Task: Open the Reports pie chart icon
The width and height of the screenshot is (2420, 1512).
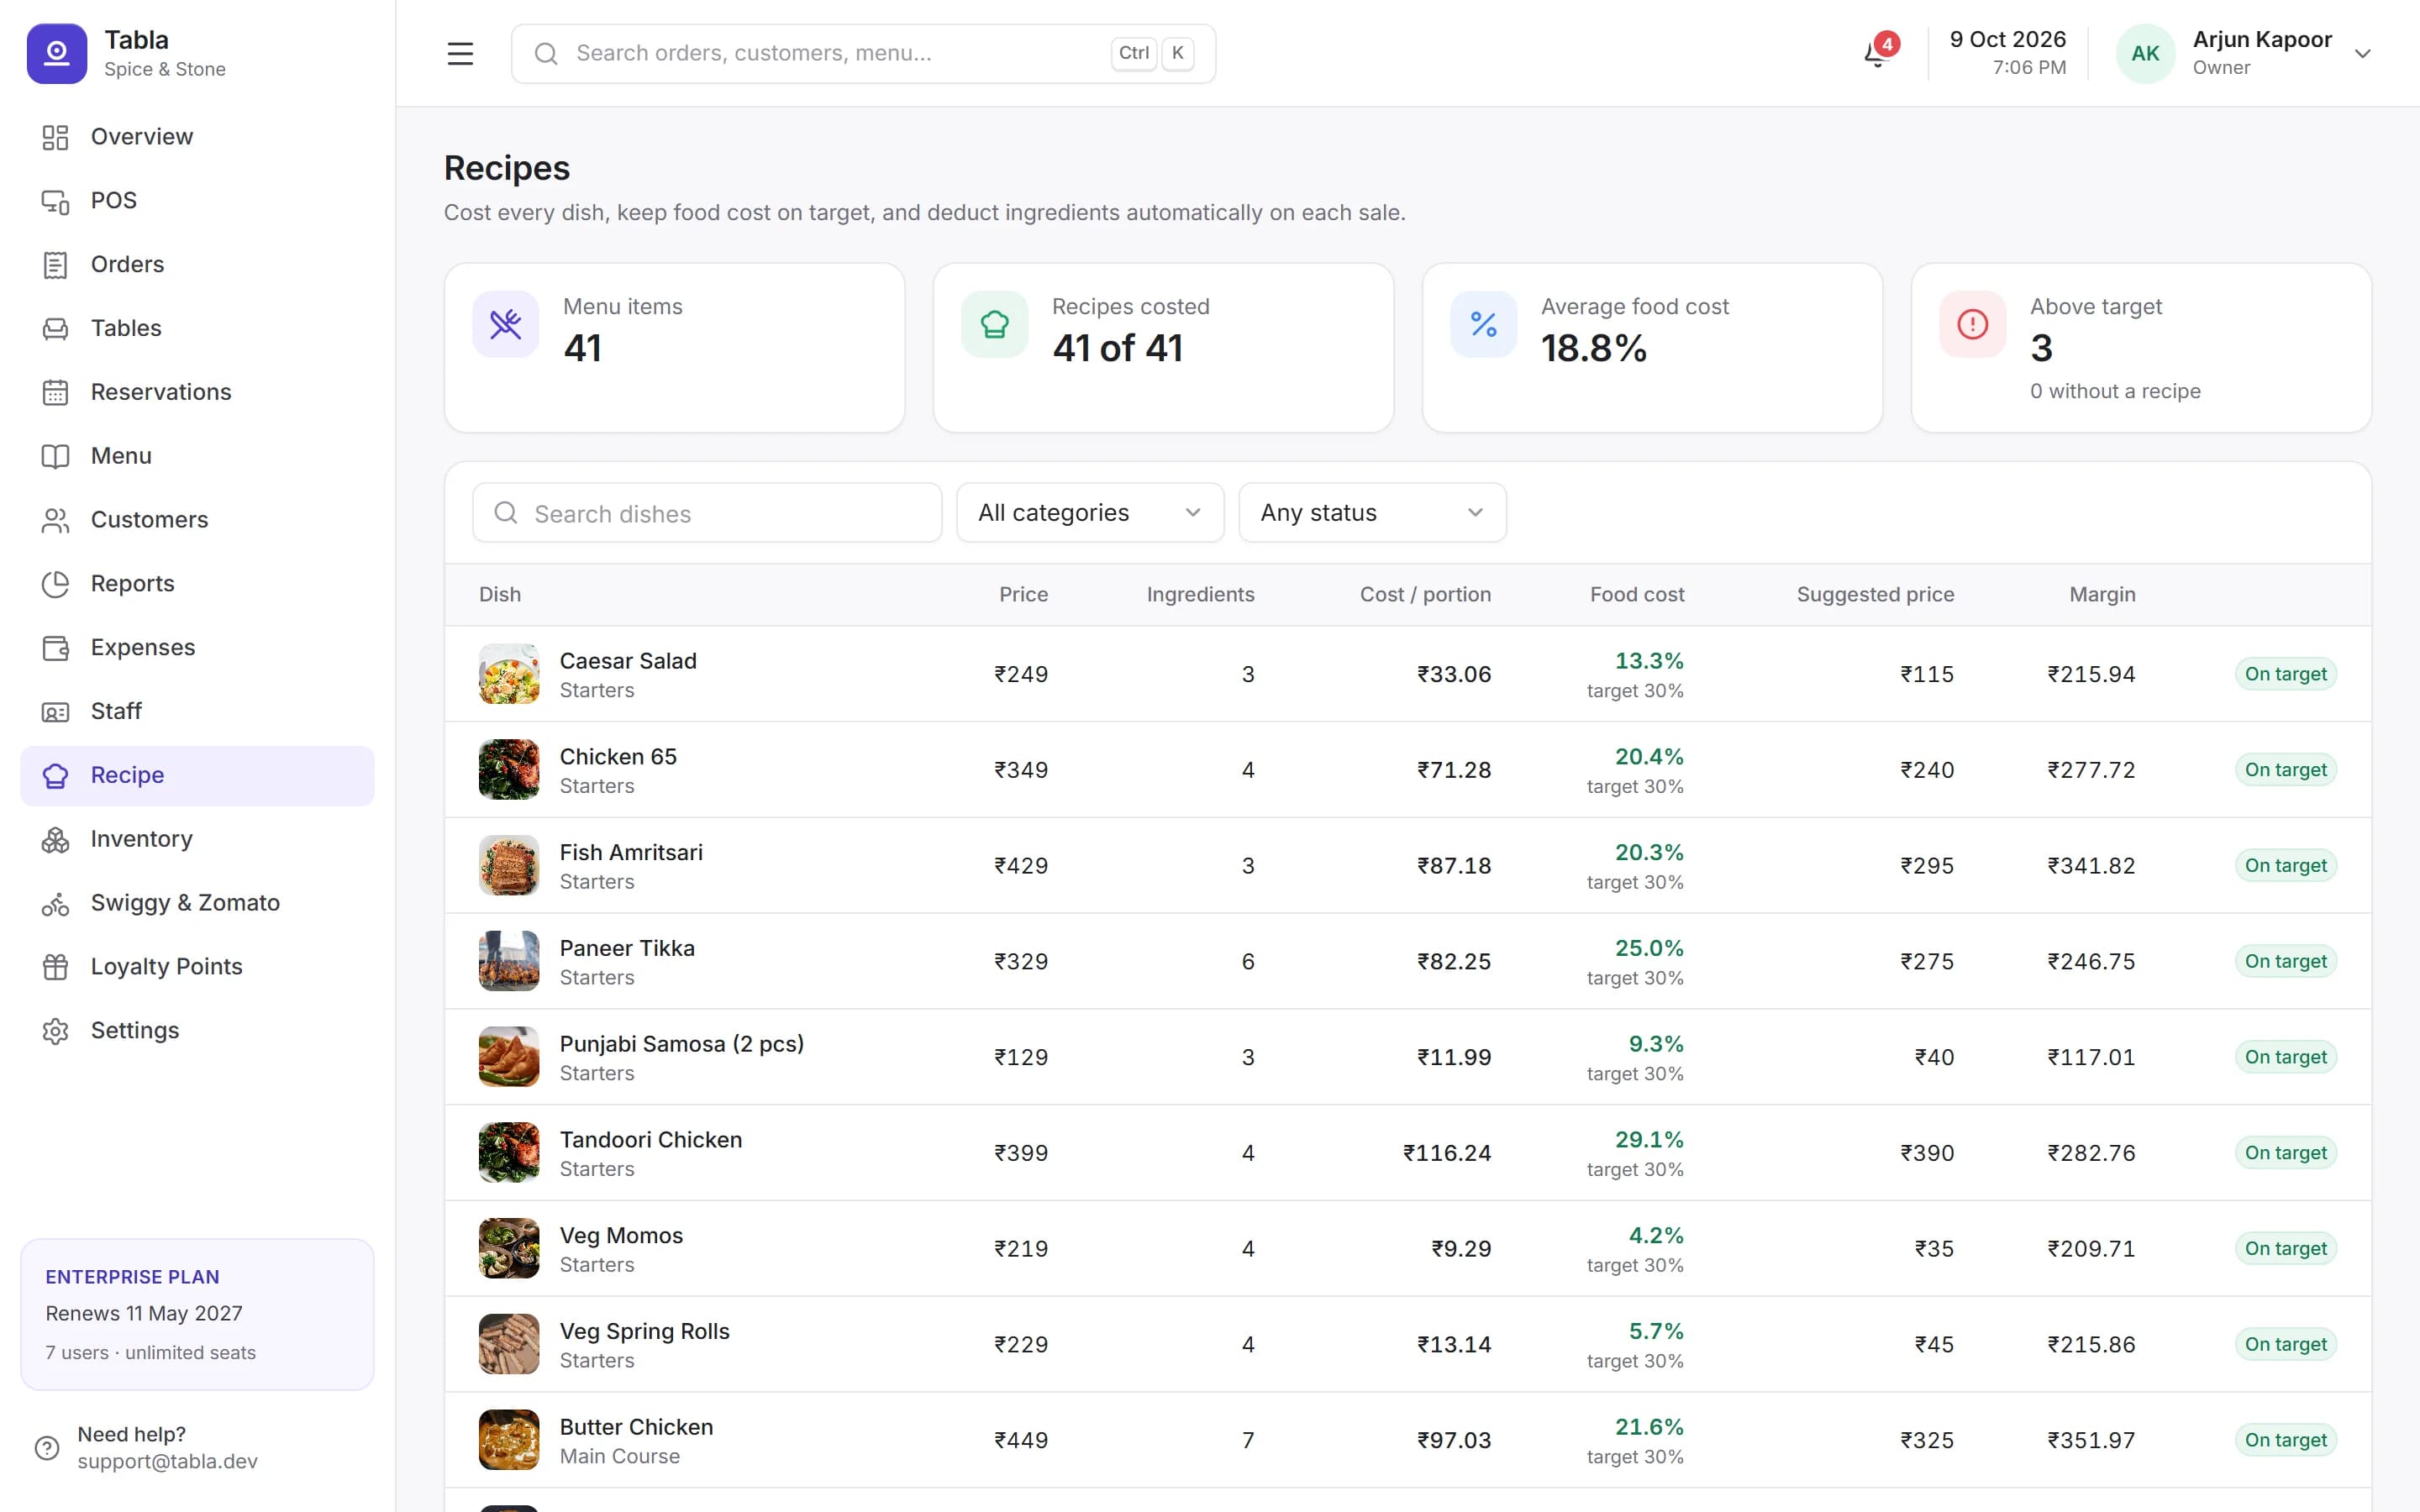Action: pos(55,584)
